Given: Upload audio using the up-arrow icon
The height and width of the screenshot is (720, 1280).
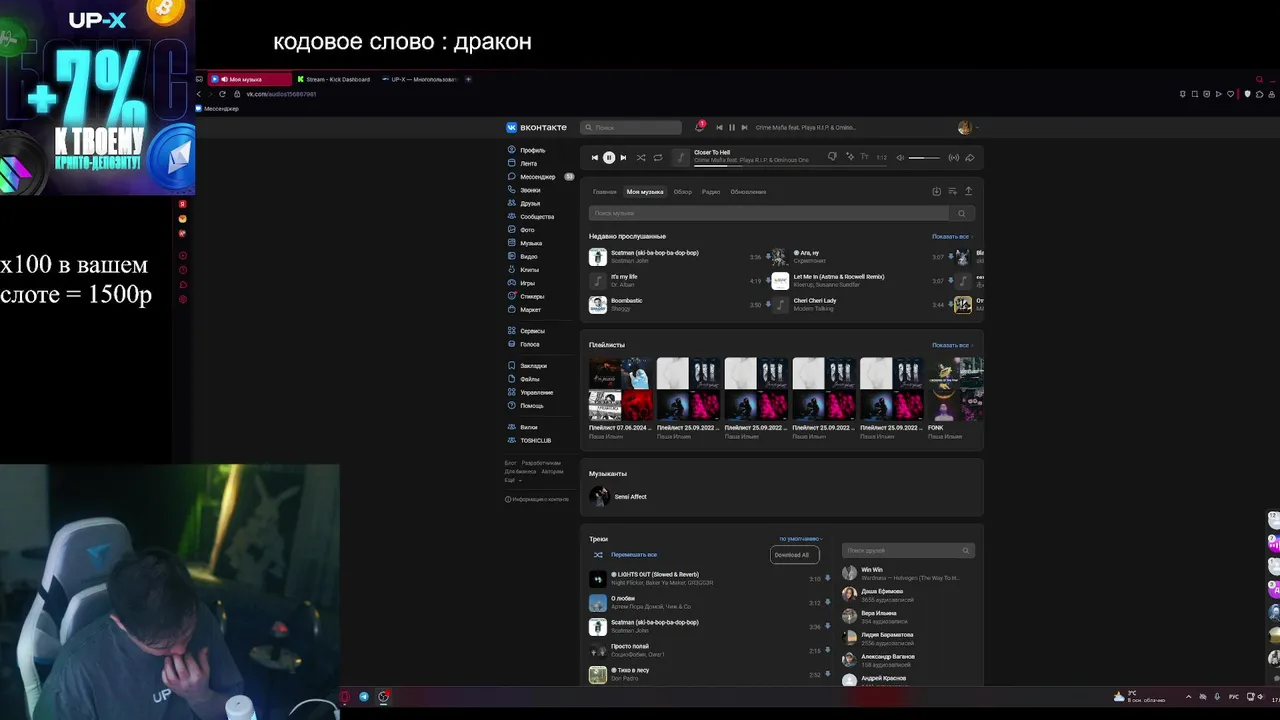Looking at the screenshot, I should (968, 191).
